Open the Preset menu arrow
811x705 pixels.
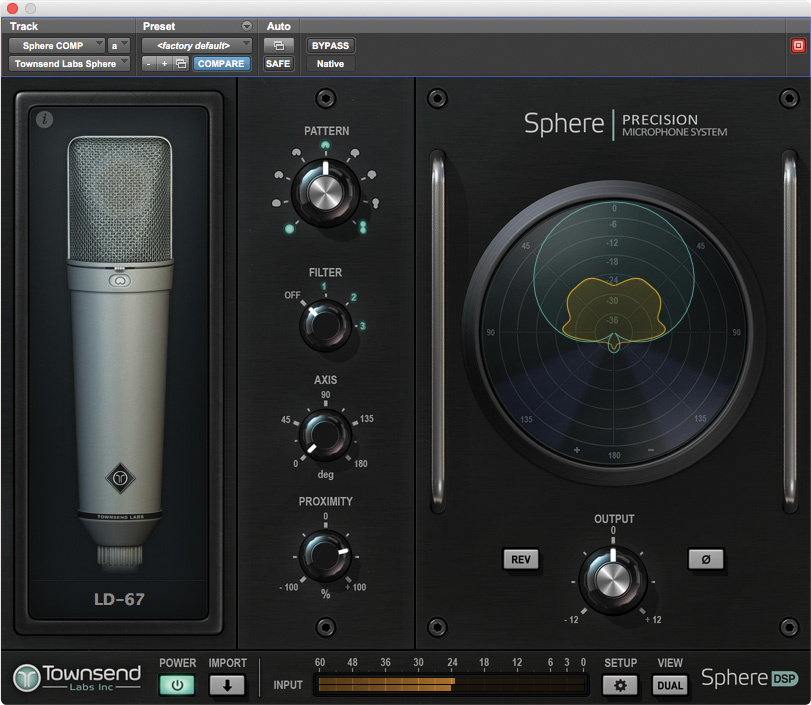(247, 26)
